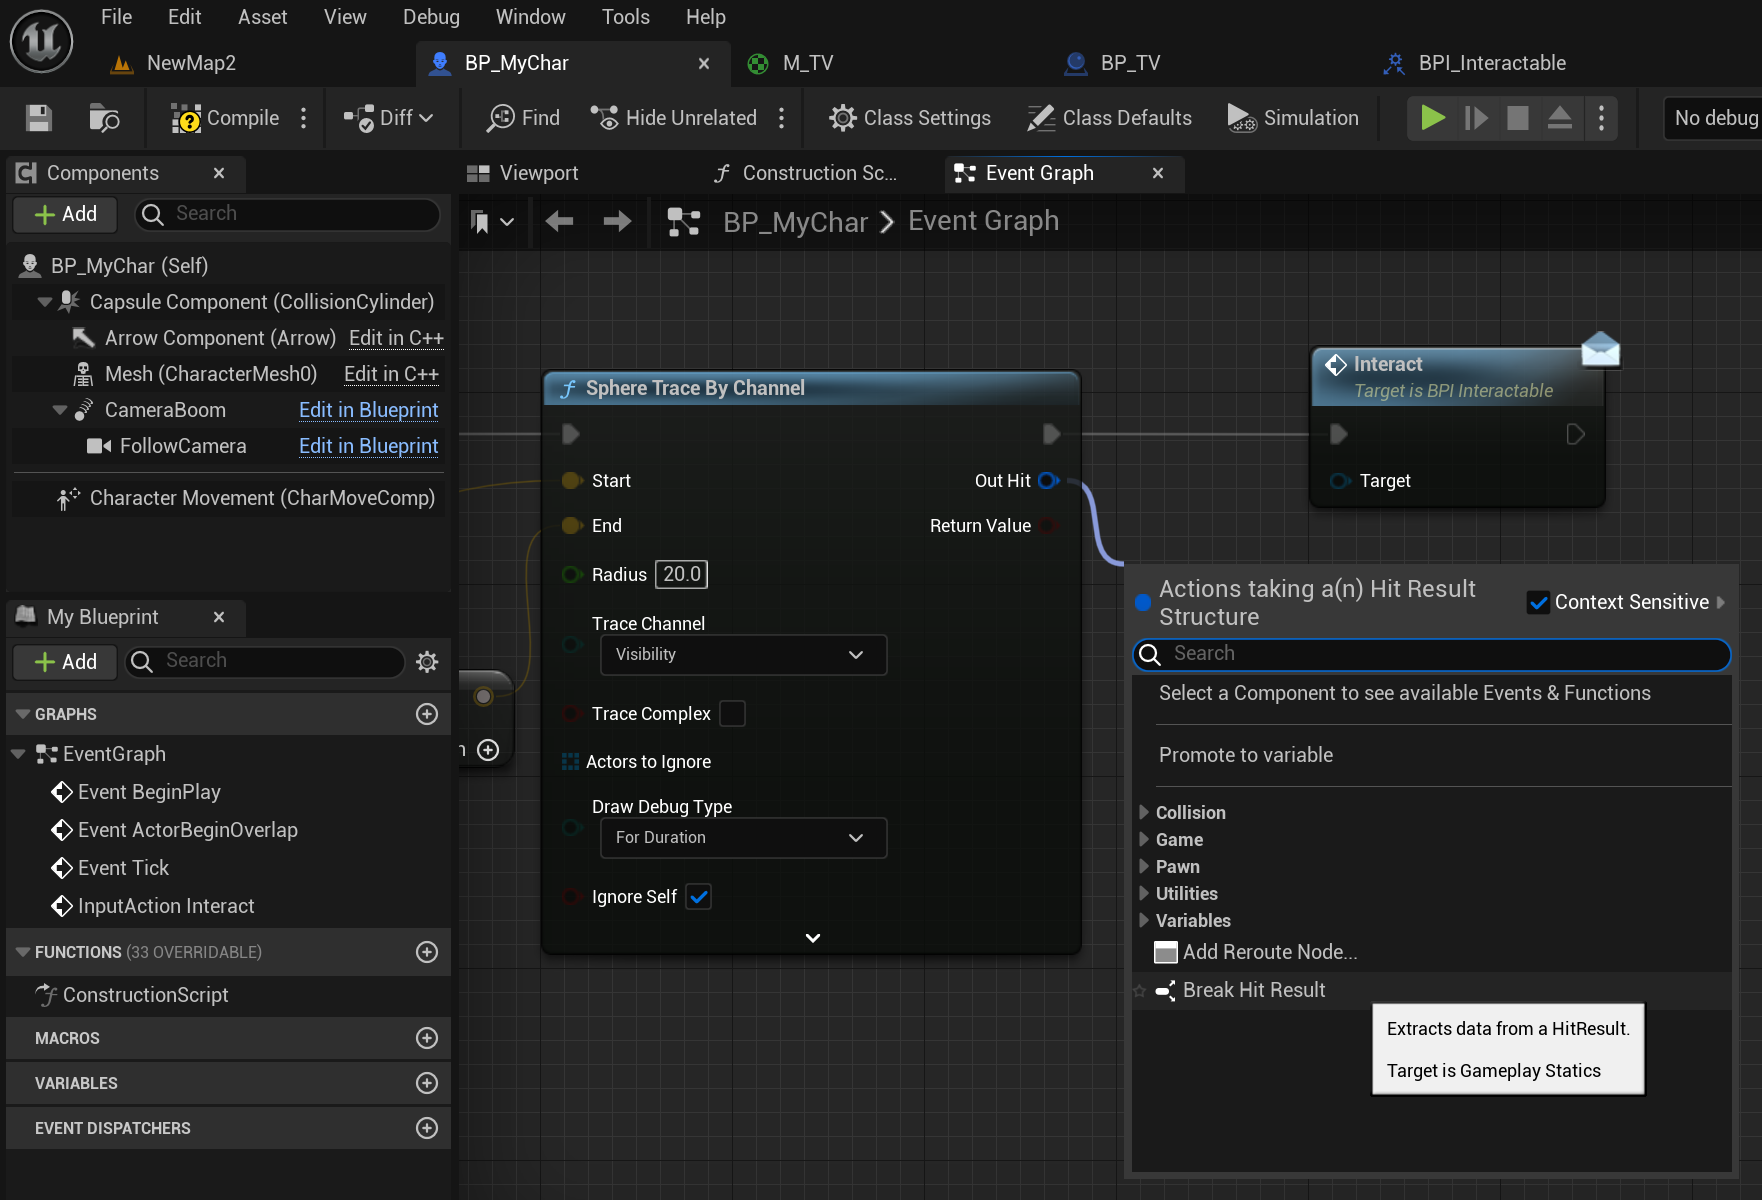Click the Return Value output pin
Screen dimensions: 1762x1200
point(1049,526)
